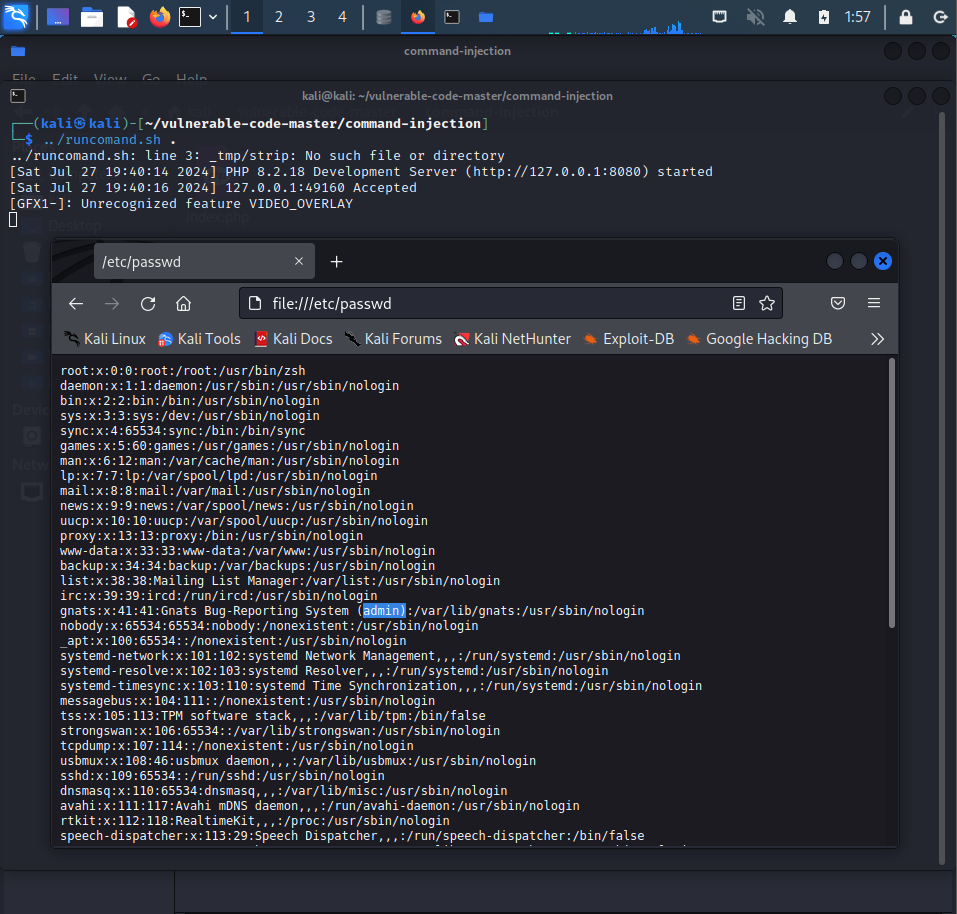Viewport: 957px width, 914px height.
Task: Reload the /etc/passwd page
Action: [x=148, y=303]
